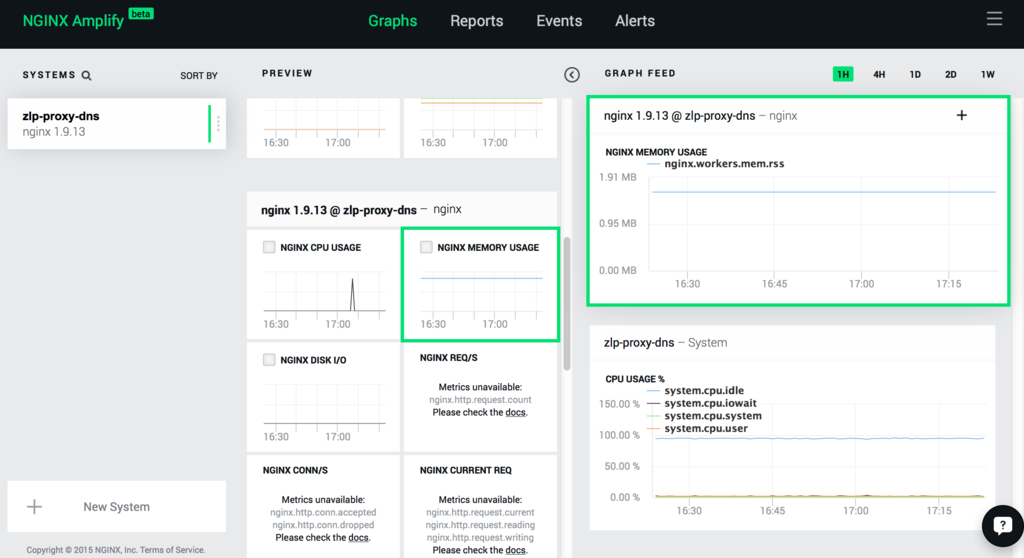Select the 1D time range
This screenshot has width=1024, height=558.
click(x=915, y=74)
